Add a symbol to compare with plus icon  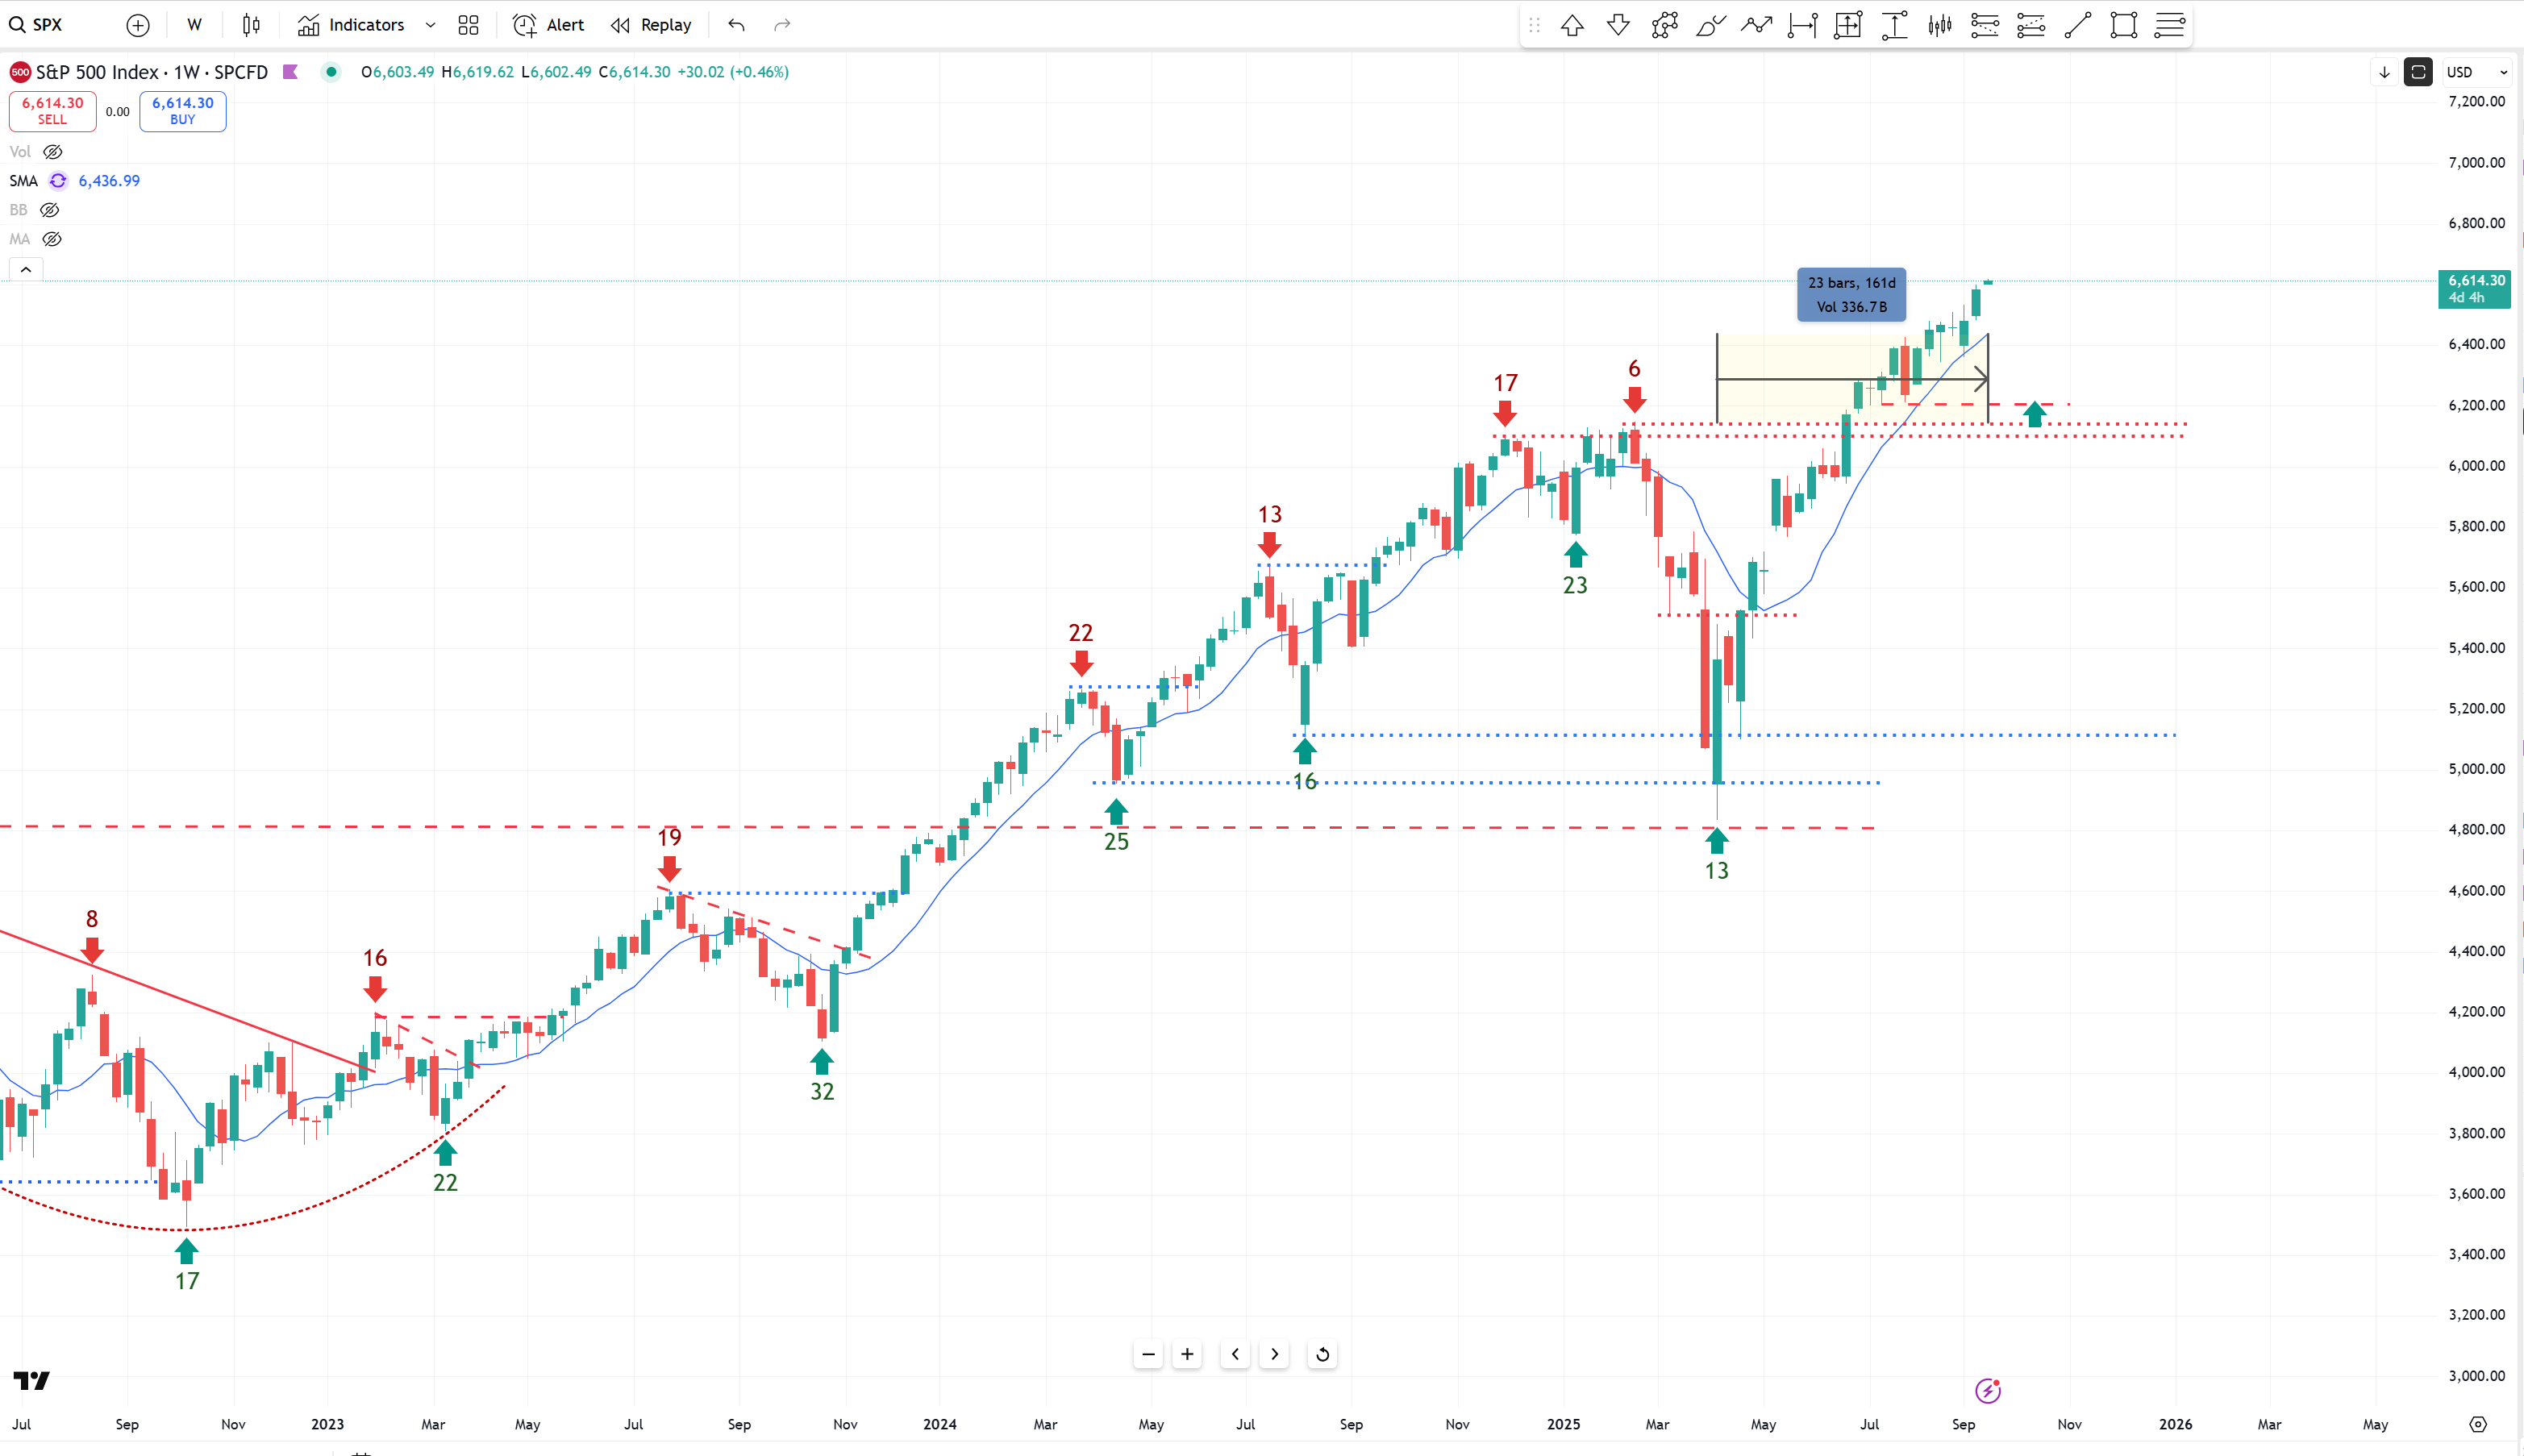[138, 25]
